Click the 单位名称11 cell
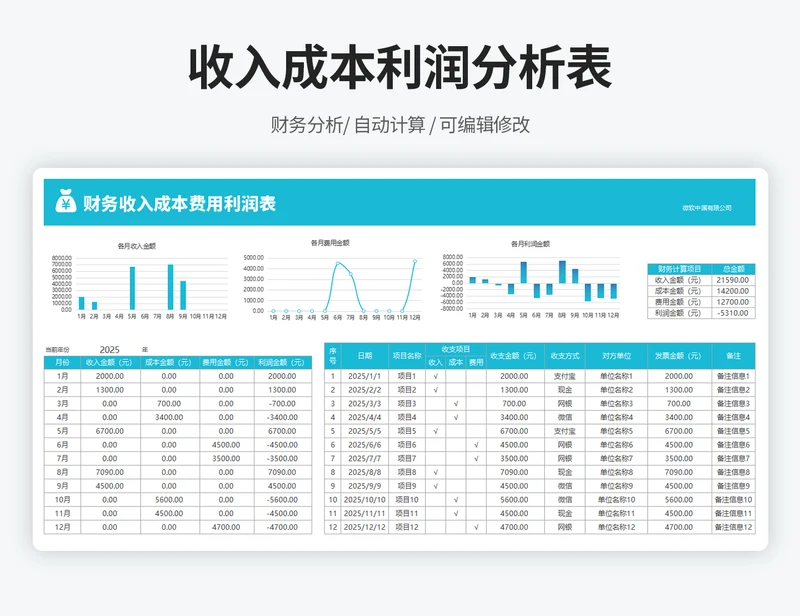Image resolution: width=800 pixels, height=616 pixels. coord(616,514)
